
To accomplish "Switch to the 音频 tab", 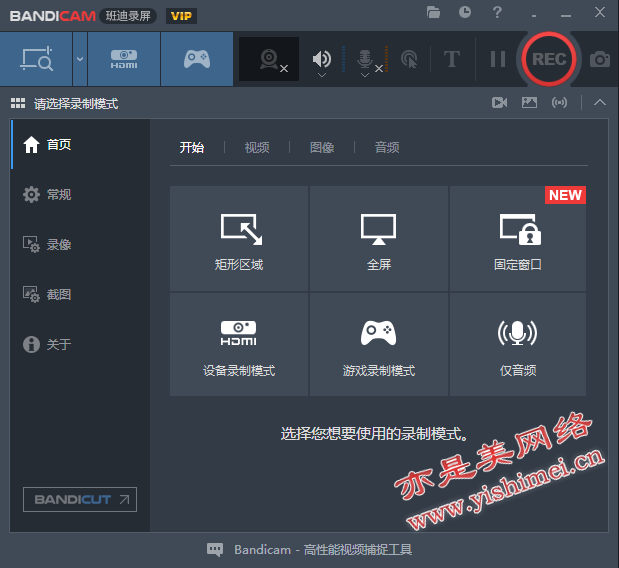I will coord(387,148).
